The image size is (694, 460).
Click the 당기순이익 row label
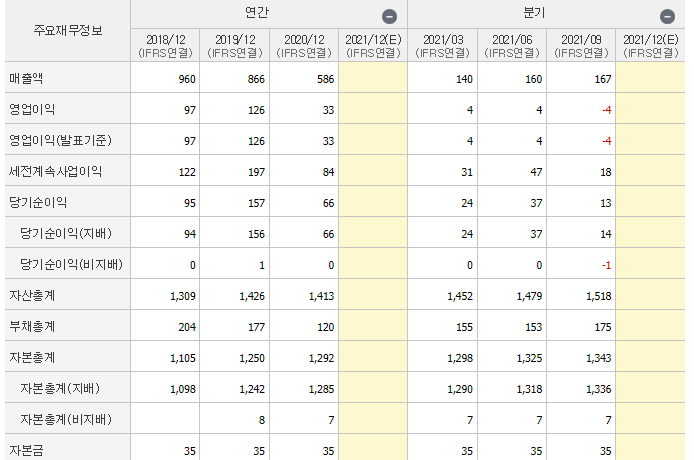tap(38, 202)
